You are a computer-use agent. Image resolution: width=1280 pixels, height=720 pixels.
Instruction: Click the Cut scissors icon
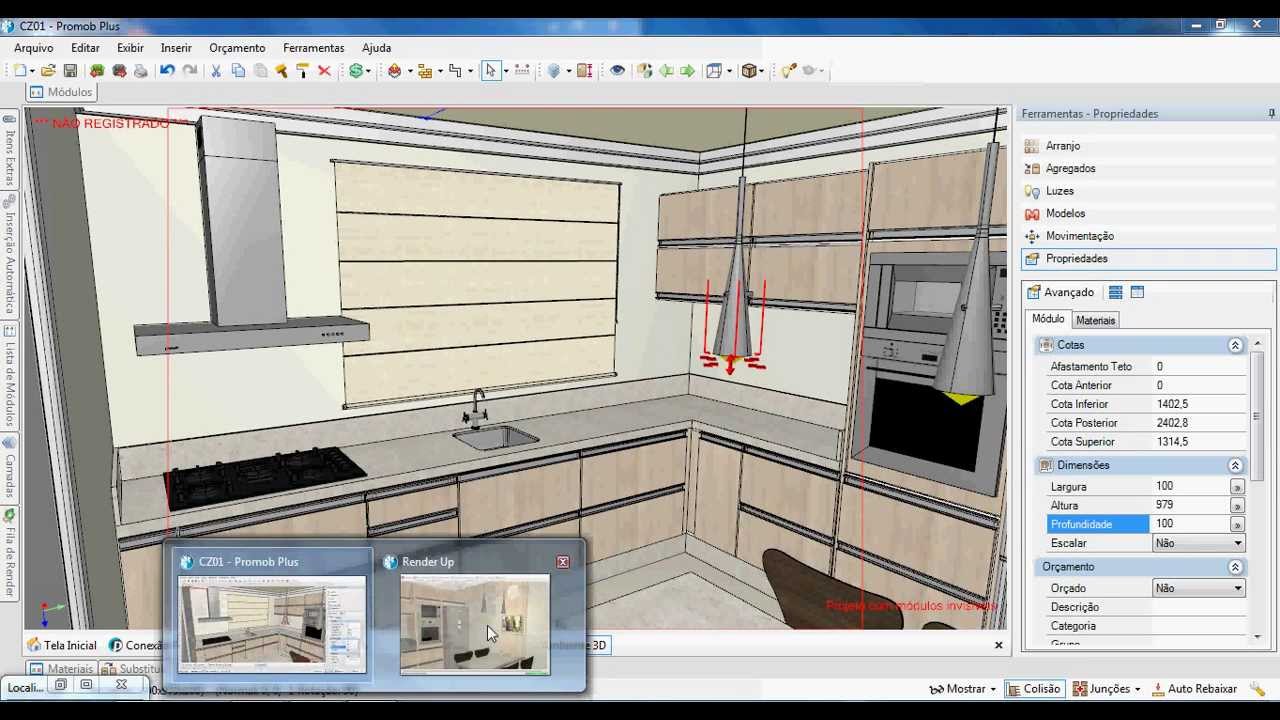point(215,70)
